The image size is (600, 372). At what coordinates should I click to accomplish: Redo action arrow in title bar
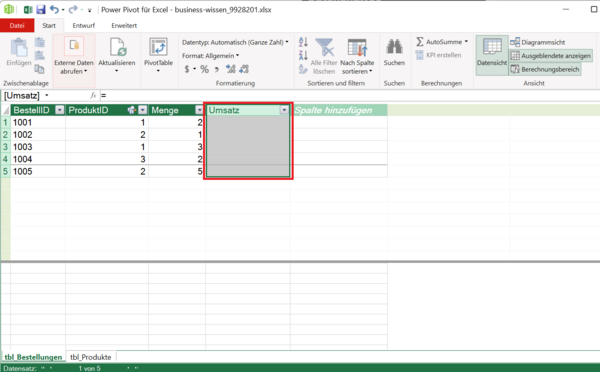point(73,10)
